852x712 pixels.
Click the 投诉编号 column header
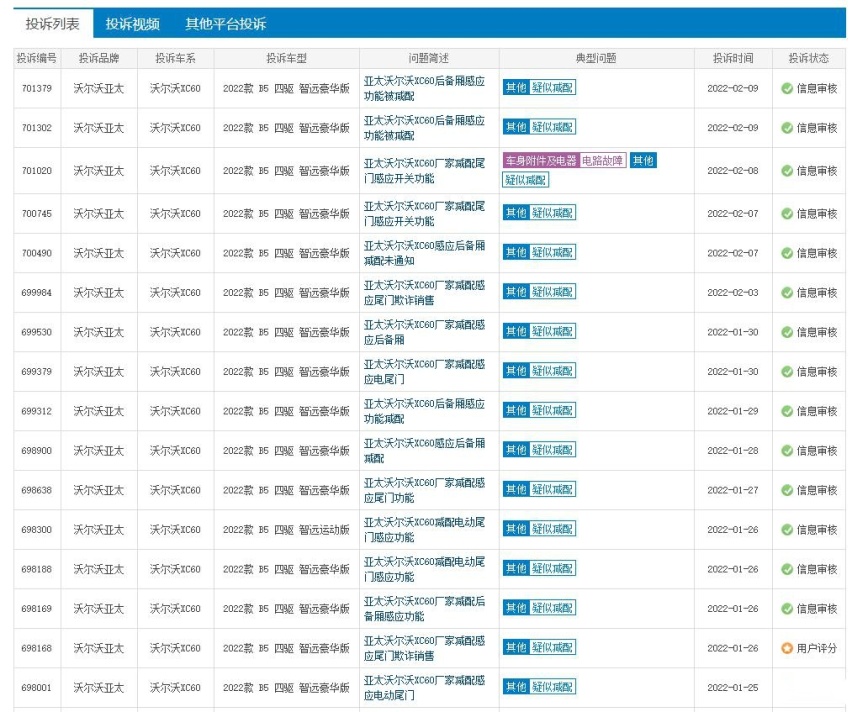(x=37, y=58)
